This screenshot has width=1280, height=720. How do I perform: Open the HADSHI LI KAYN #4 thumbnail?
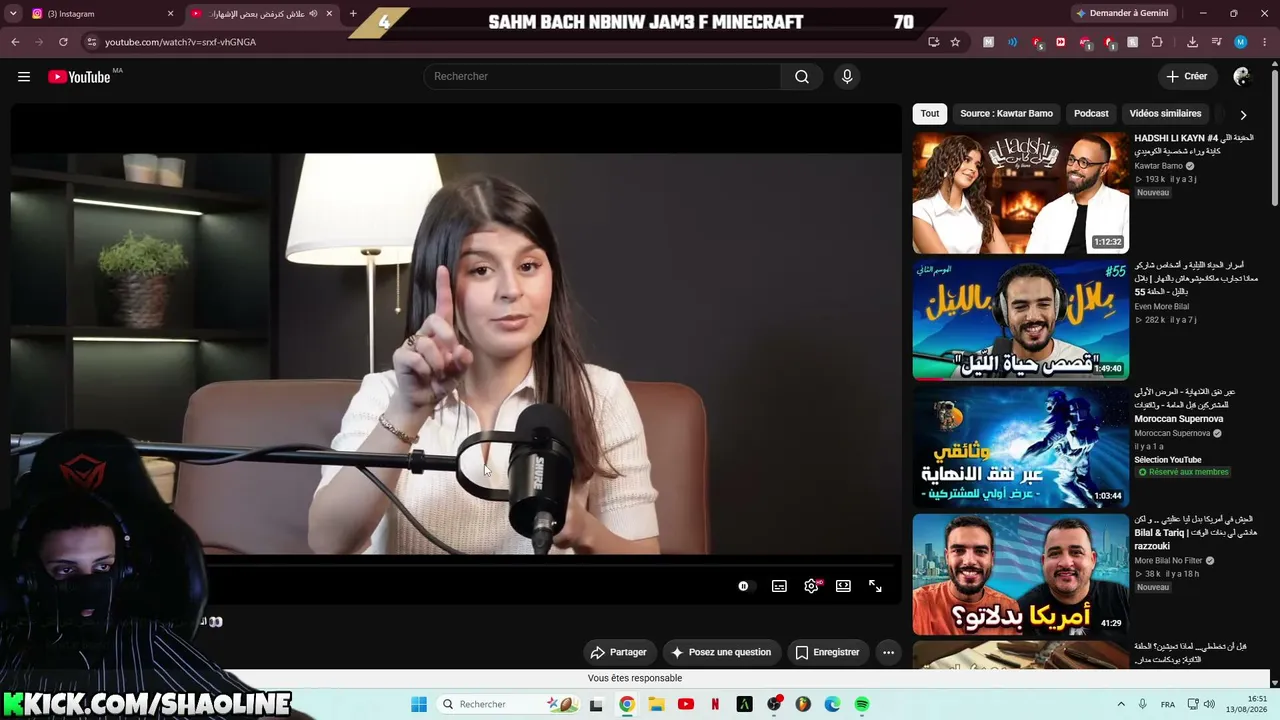tap(1020, 193)
